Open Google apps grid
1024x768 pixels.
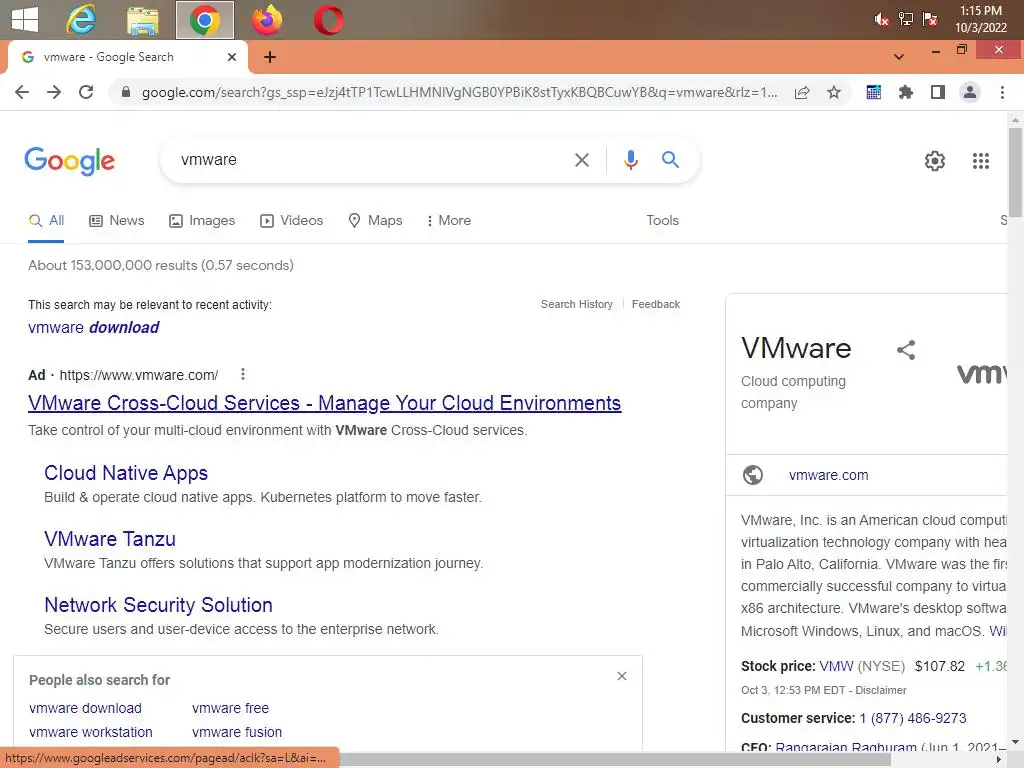click(981, 161)
